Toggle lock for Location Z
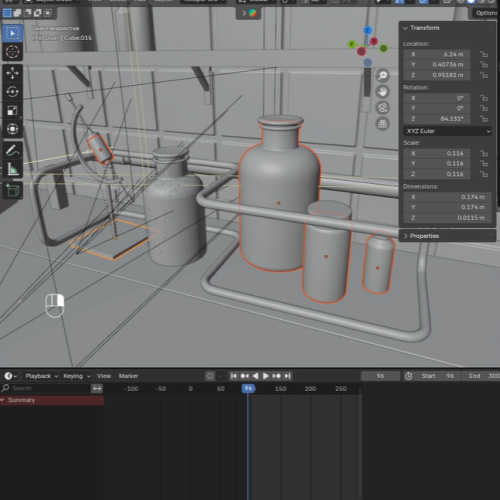Viewport: 500px width, 500px height. pyautogui.click(x=484, y=75)
